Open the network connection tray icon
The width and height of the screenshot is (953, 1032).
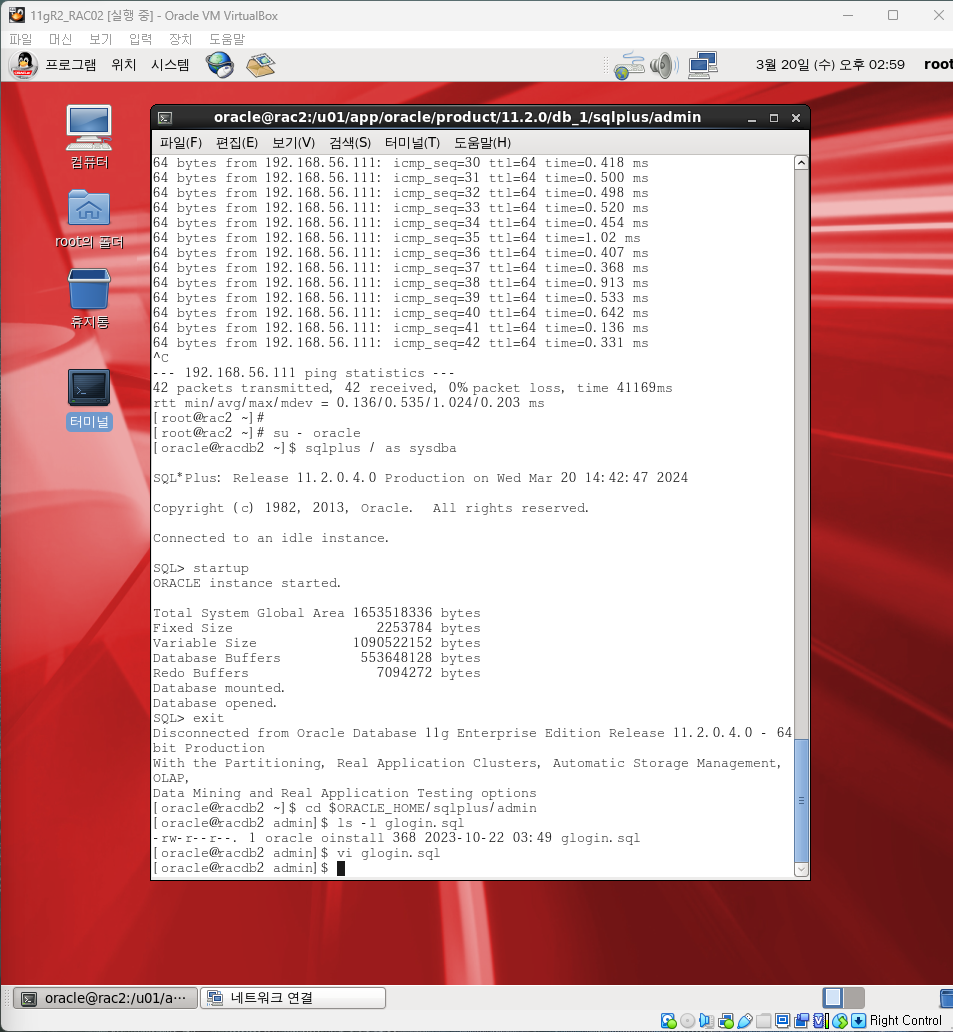coord(629,65)
